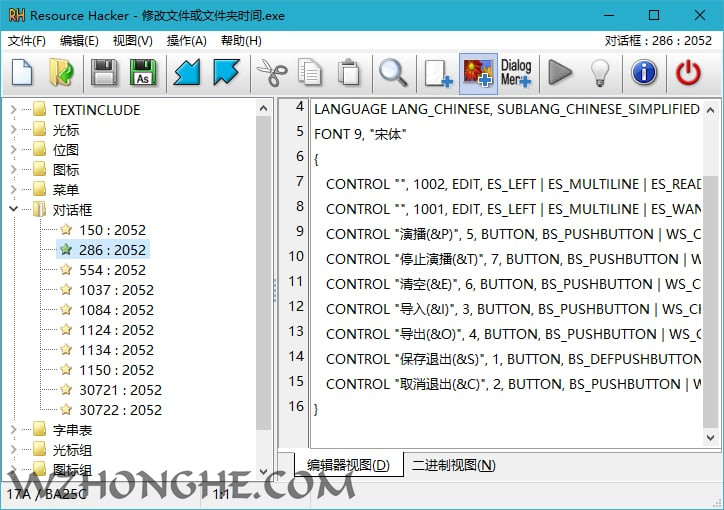Click the tree panel scrollbar thumb
The height and width of the screenshot is (510, 724).
[x=263, y=273]
